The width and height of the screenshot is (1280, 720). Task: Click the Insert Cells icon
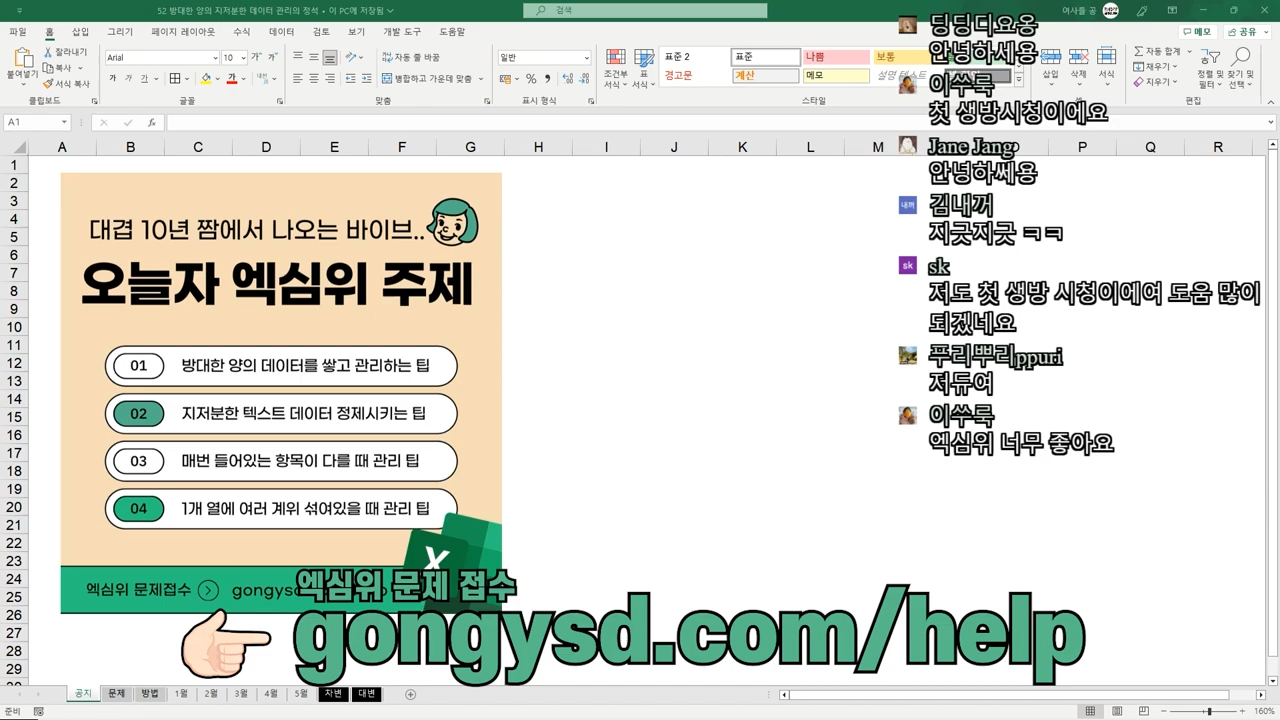(1050, 56)
